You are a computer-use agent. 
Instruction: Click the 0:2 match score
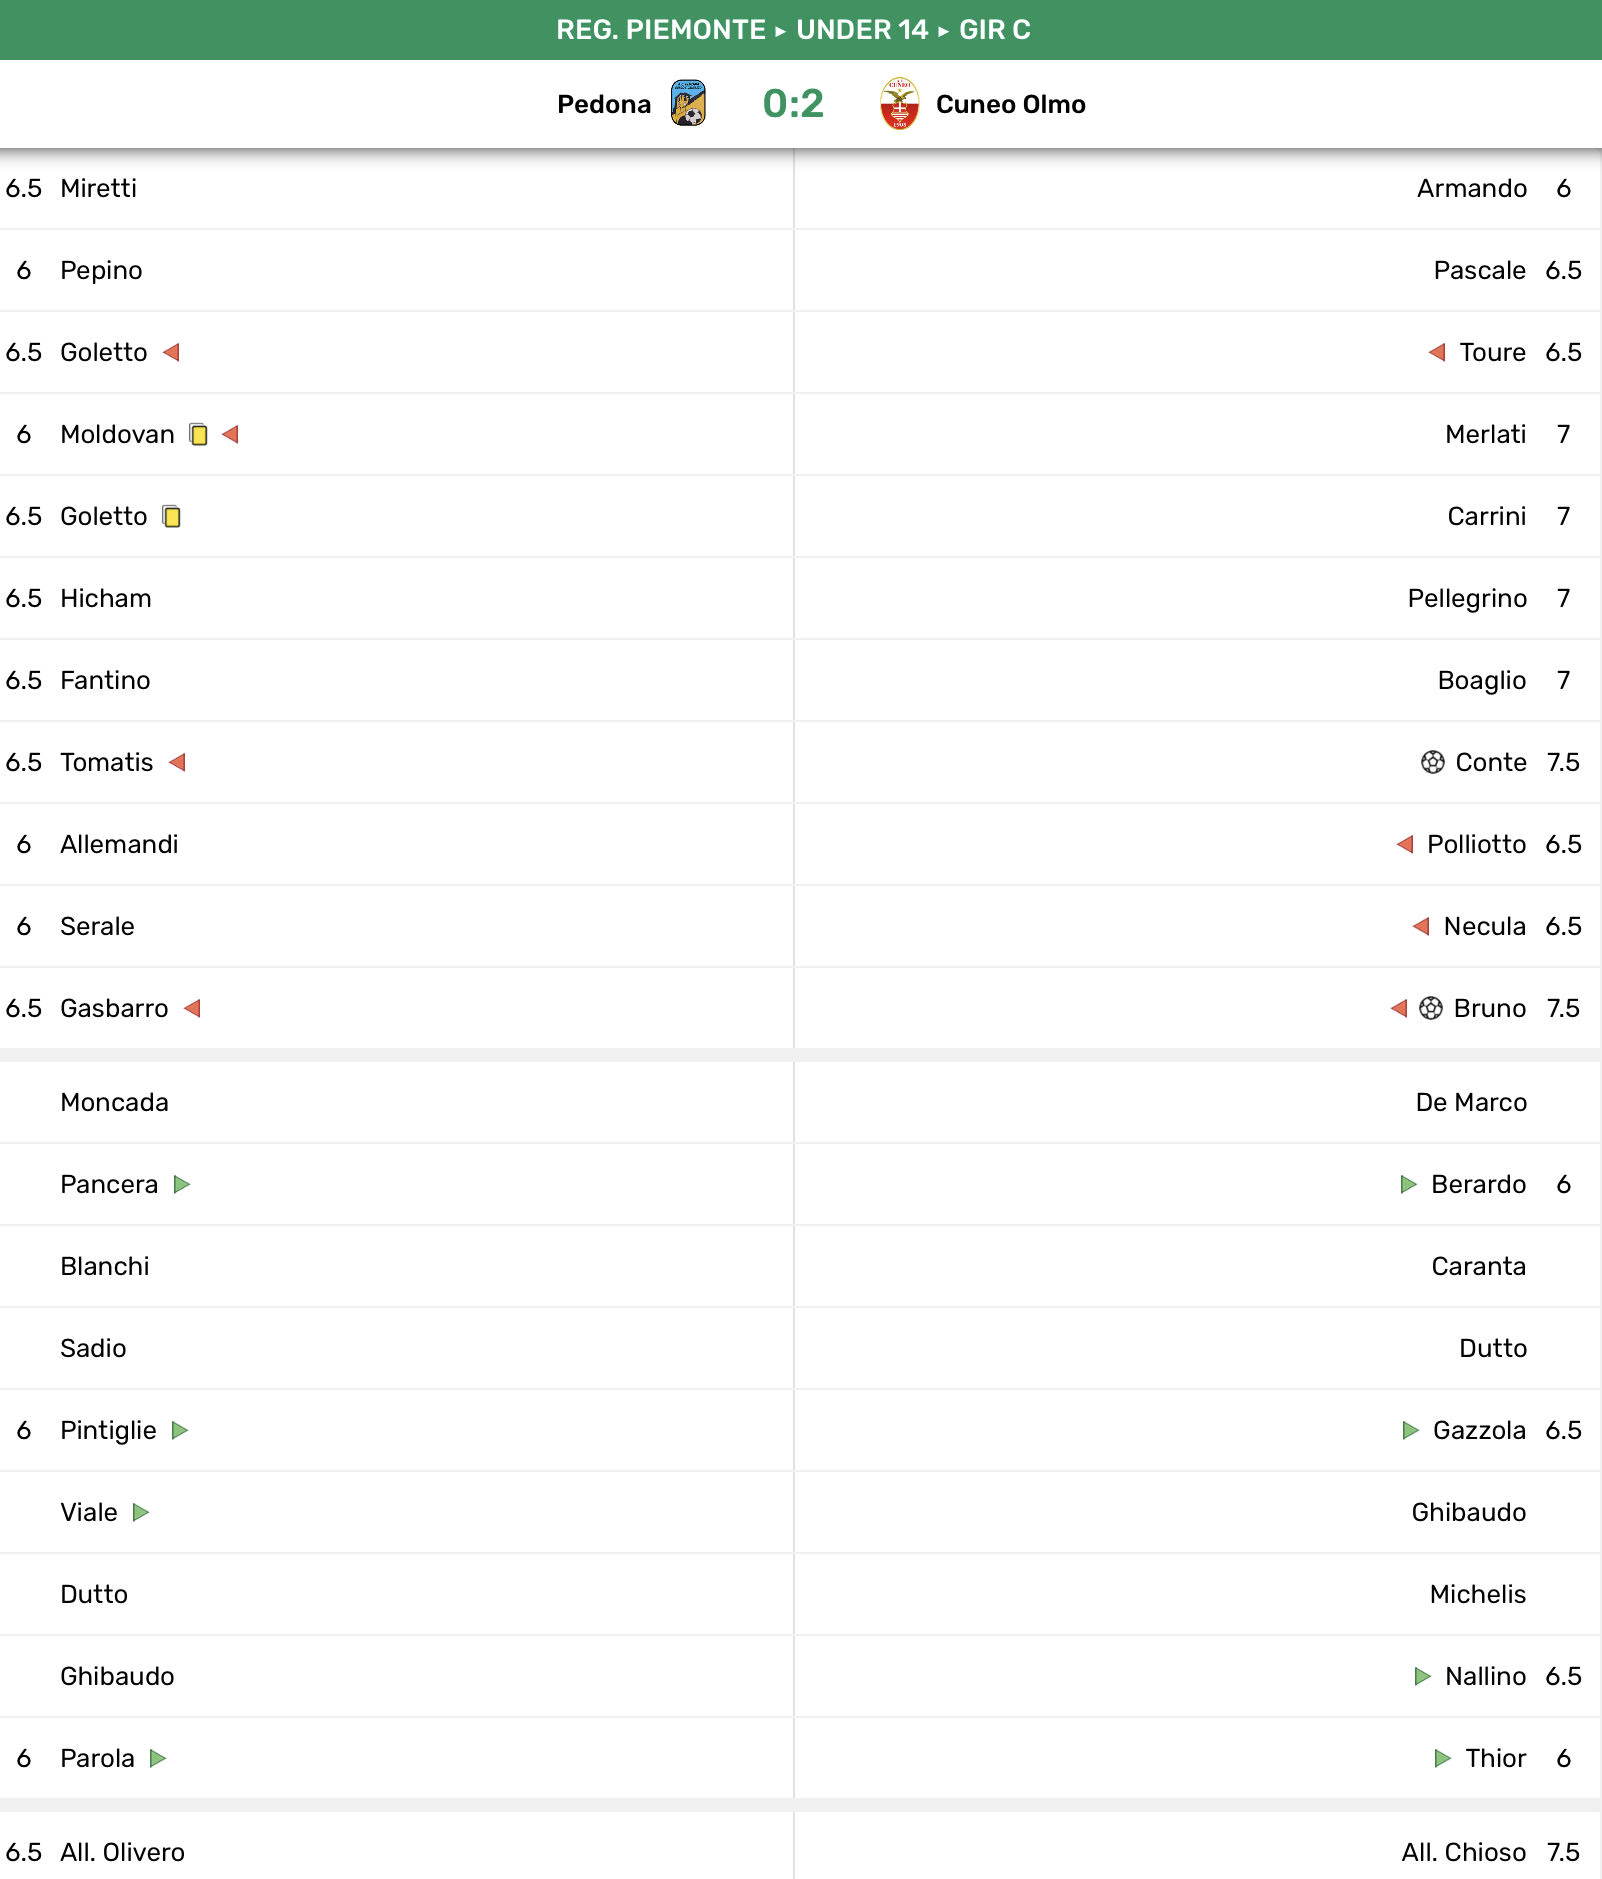[793, 103]
